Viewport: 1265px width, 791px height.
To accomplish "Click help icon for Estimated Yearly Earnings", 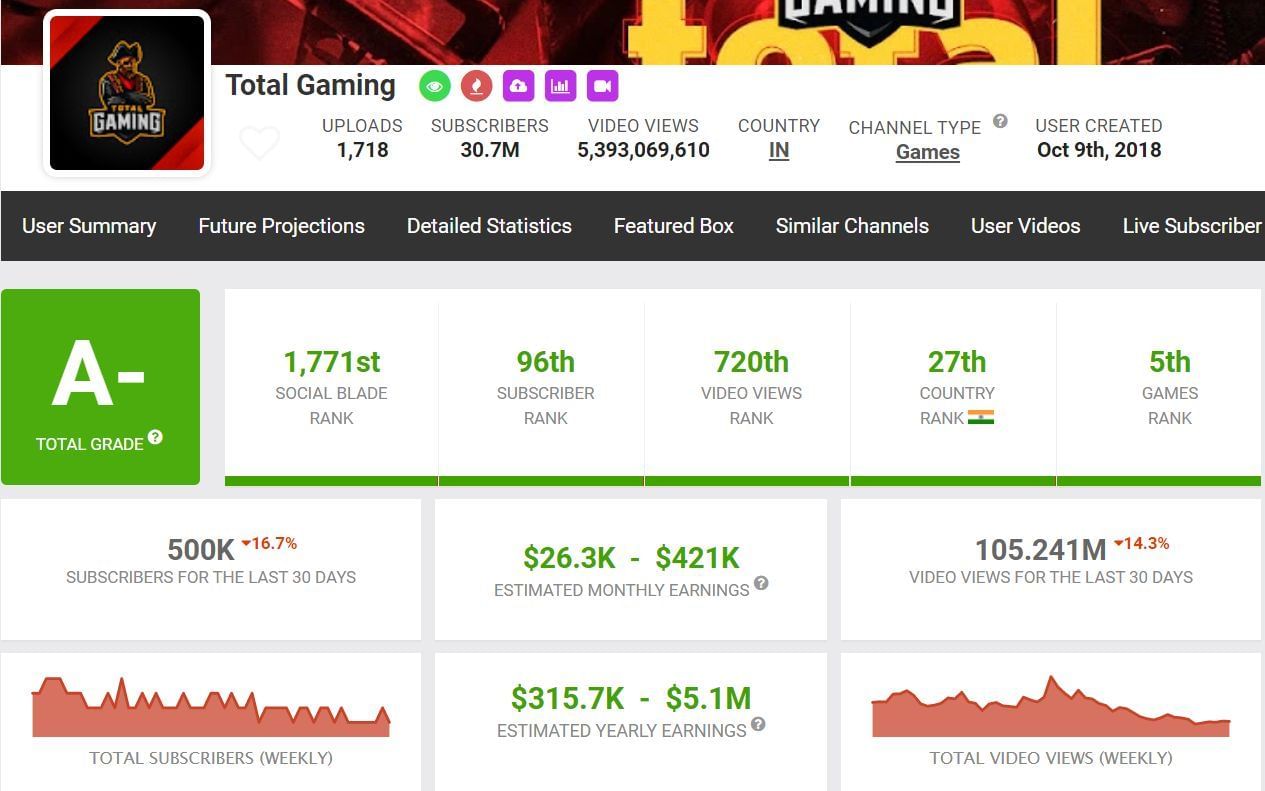I will (758, 724).
